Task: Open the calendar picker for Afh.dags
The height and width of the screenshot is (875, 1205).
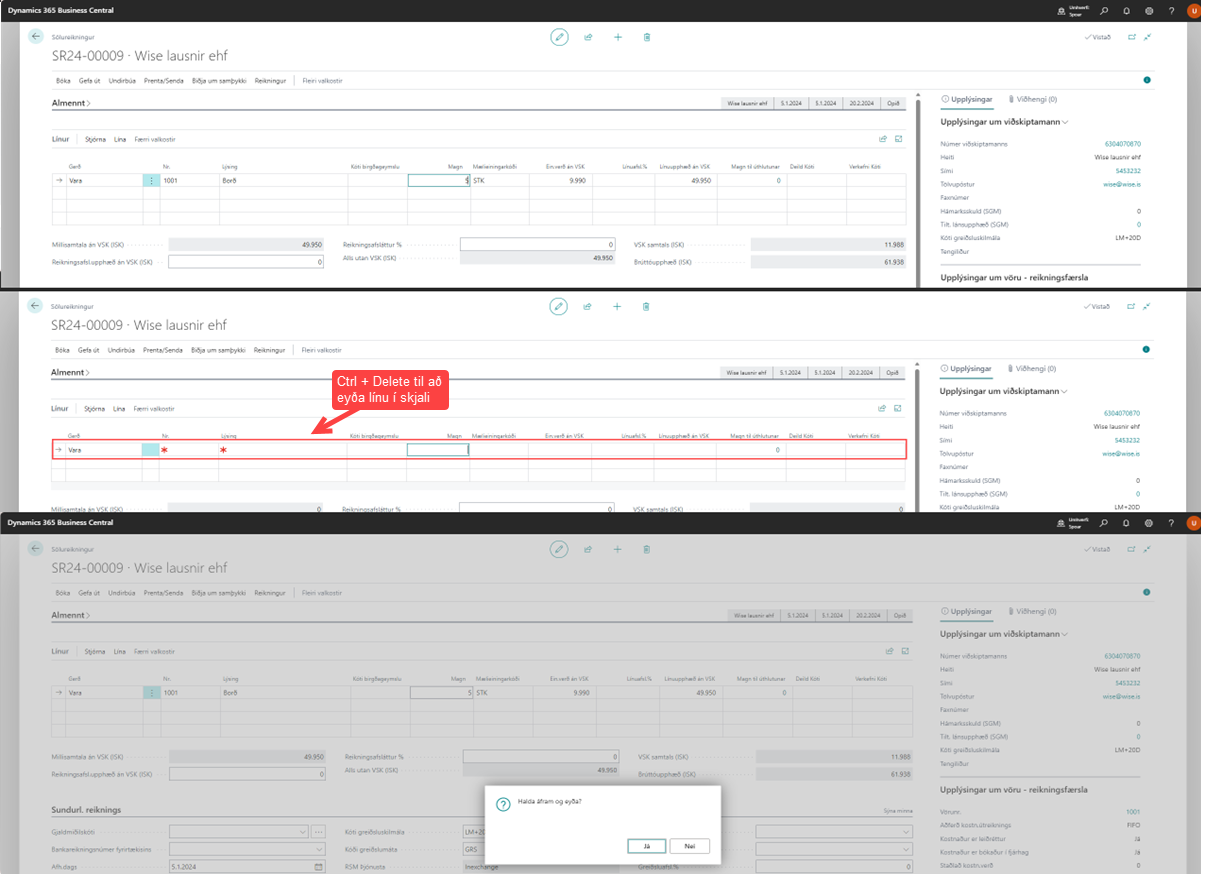Action: (319, 866)
